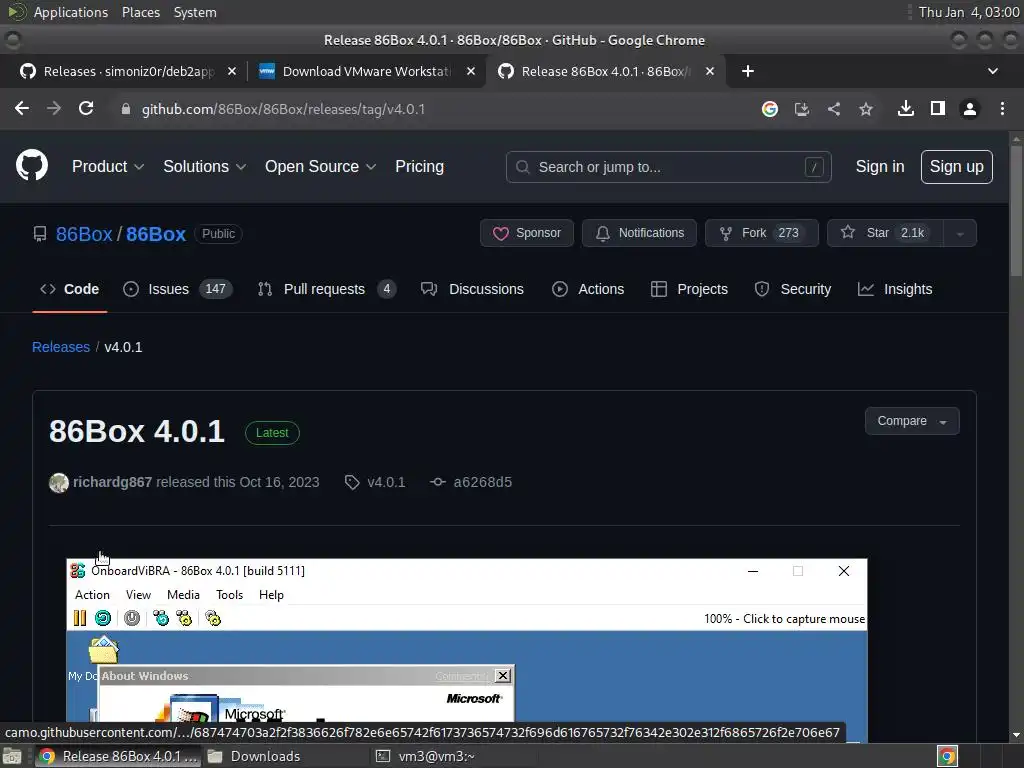Screen dimensions: 1024x768
Task: Focus the Search or jump to field
Action: point(668,167)
